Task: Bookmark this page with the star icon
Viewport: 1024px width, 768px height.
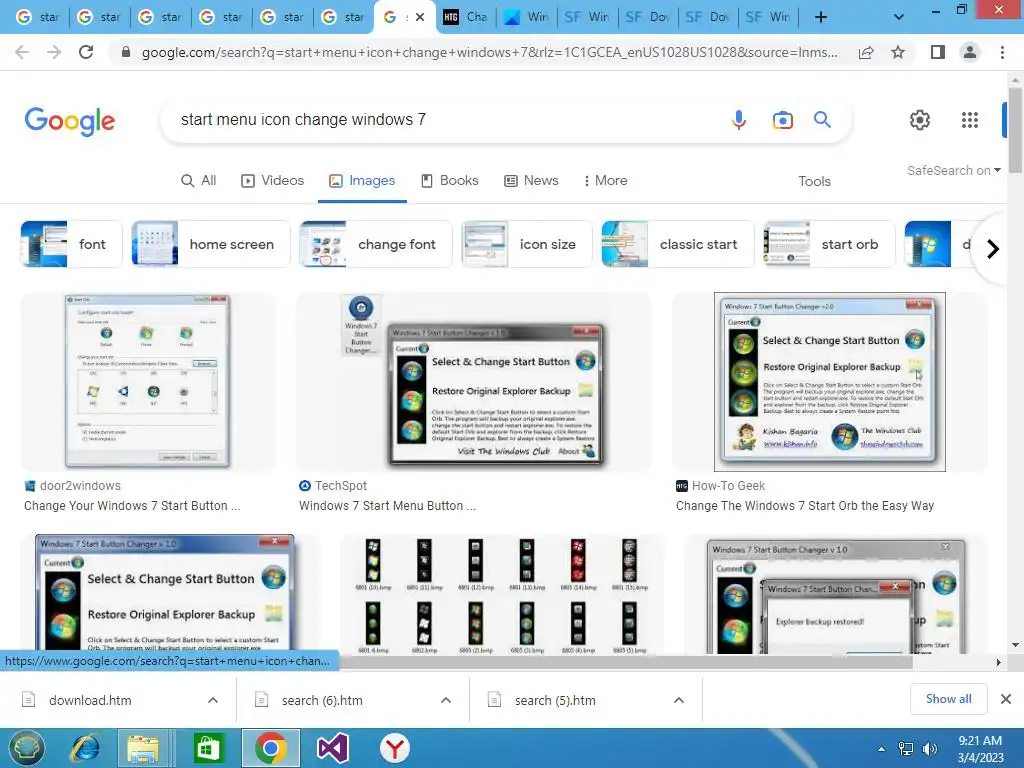Action: pos(898,52)
